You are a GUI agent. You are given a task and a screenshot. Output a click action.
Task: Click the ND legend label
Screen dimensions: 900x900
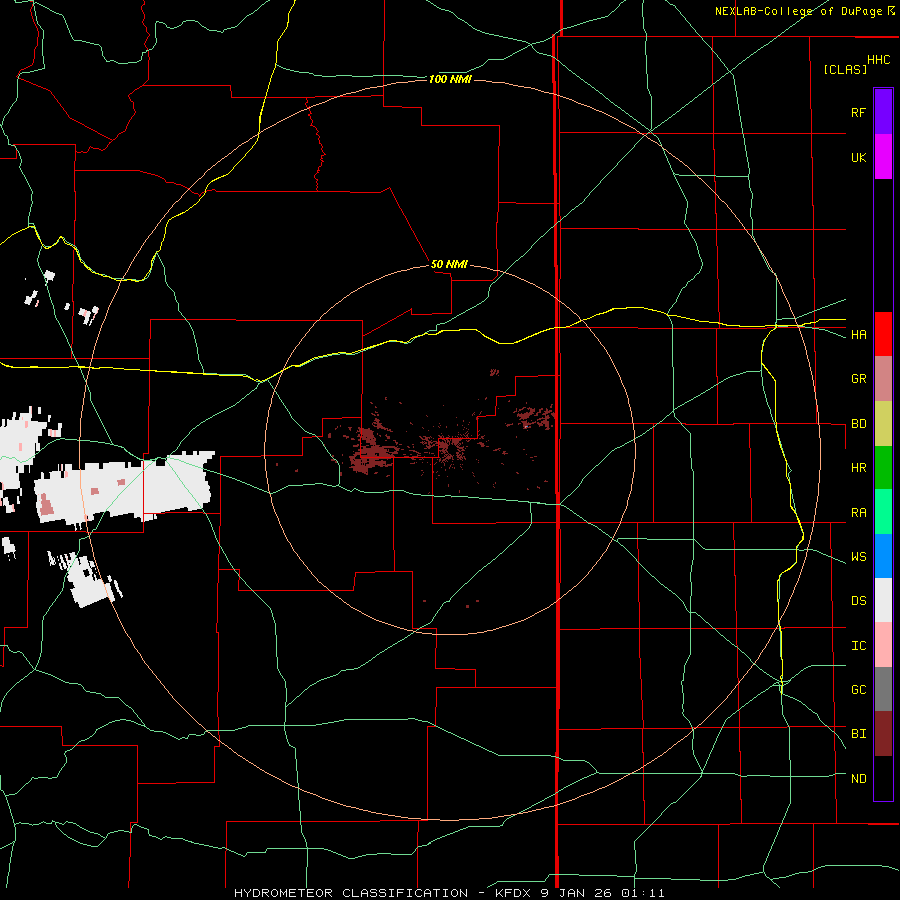(x=858, y=779)
